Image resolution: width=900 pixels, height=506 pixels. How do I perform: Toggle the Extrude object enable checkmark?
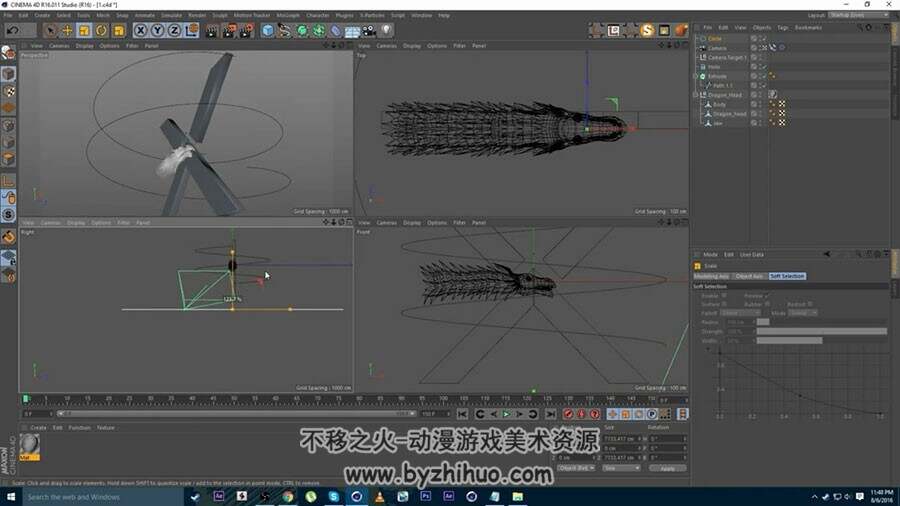click(x=764, y=76)
